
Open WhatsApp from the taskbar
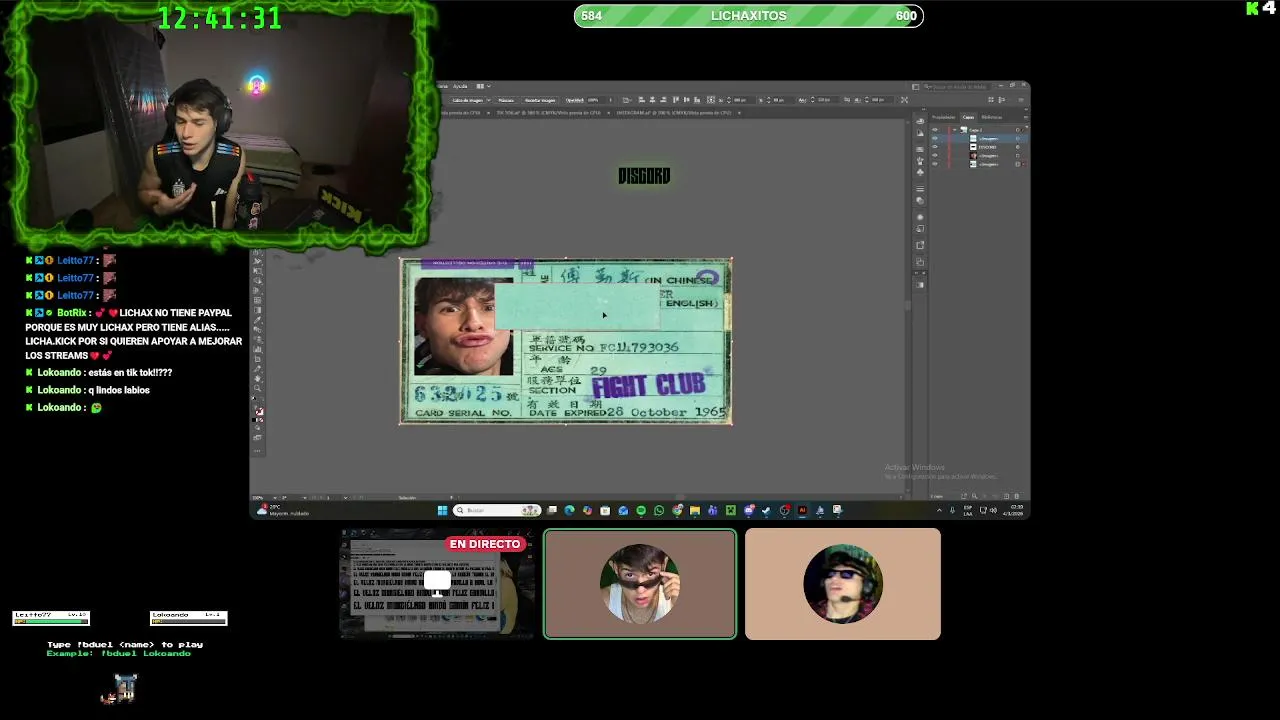[659, 510]
